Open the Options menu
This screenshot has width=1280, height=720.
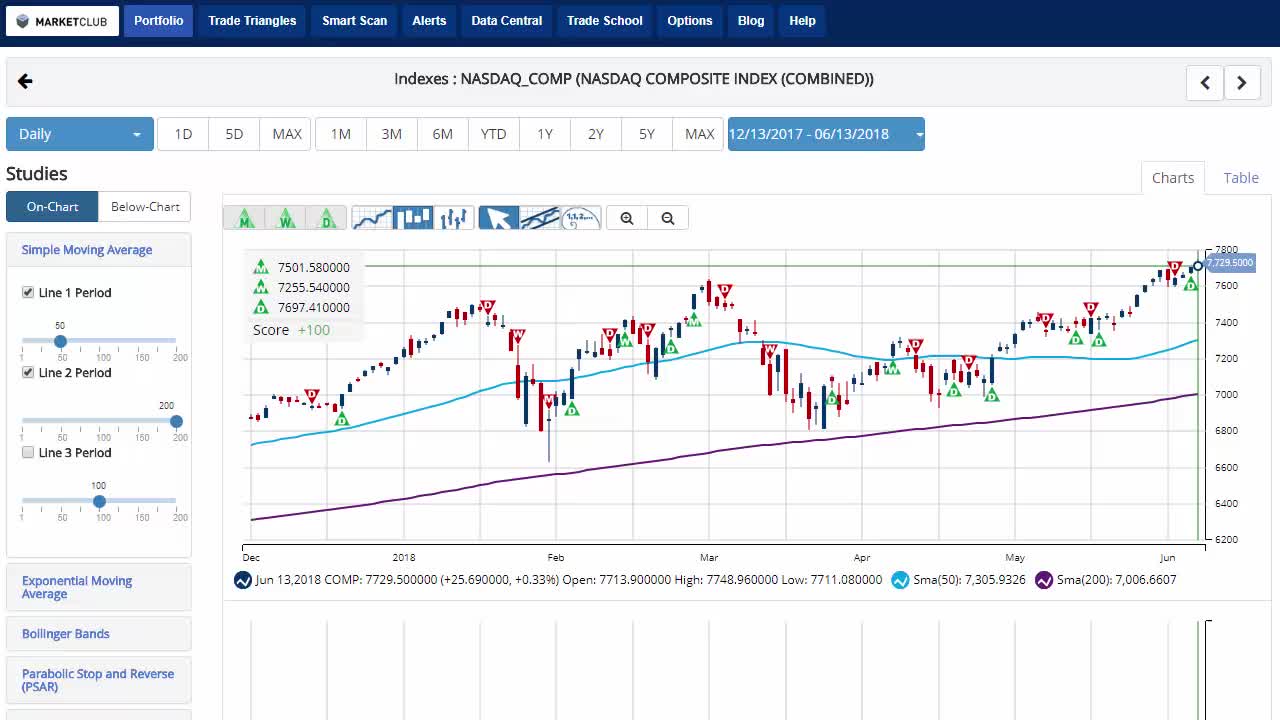[x=690, y=21]
